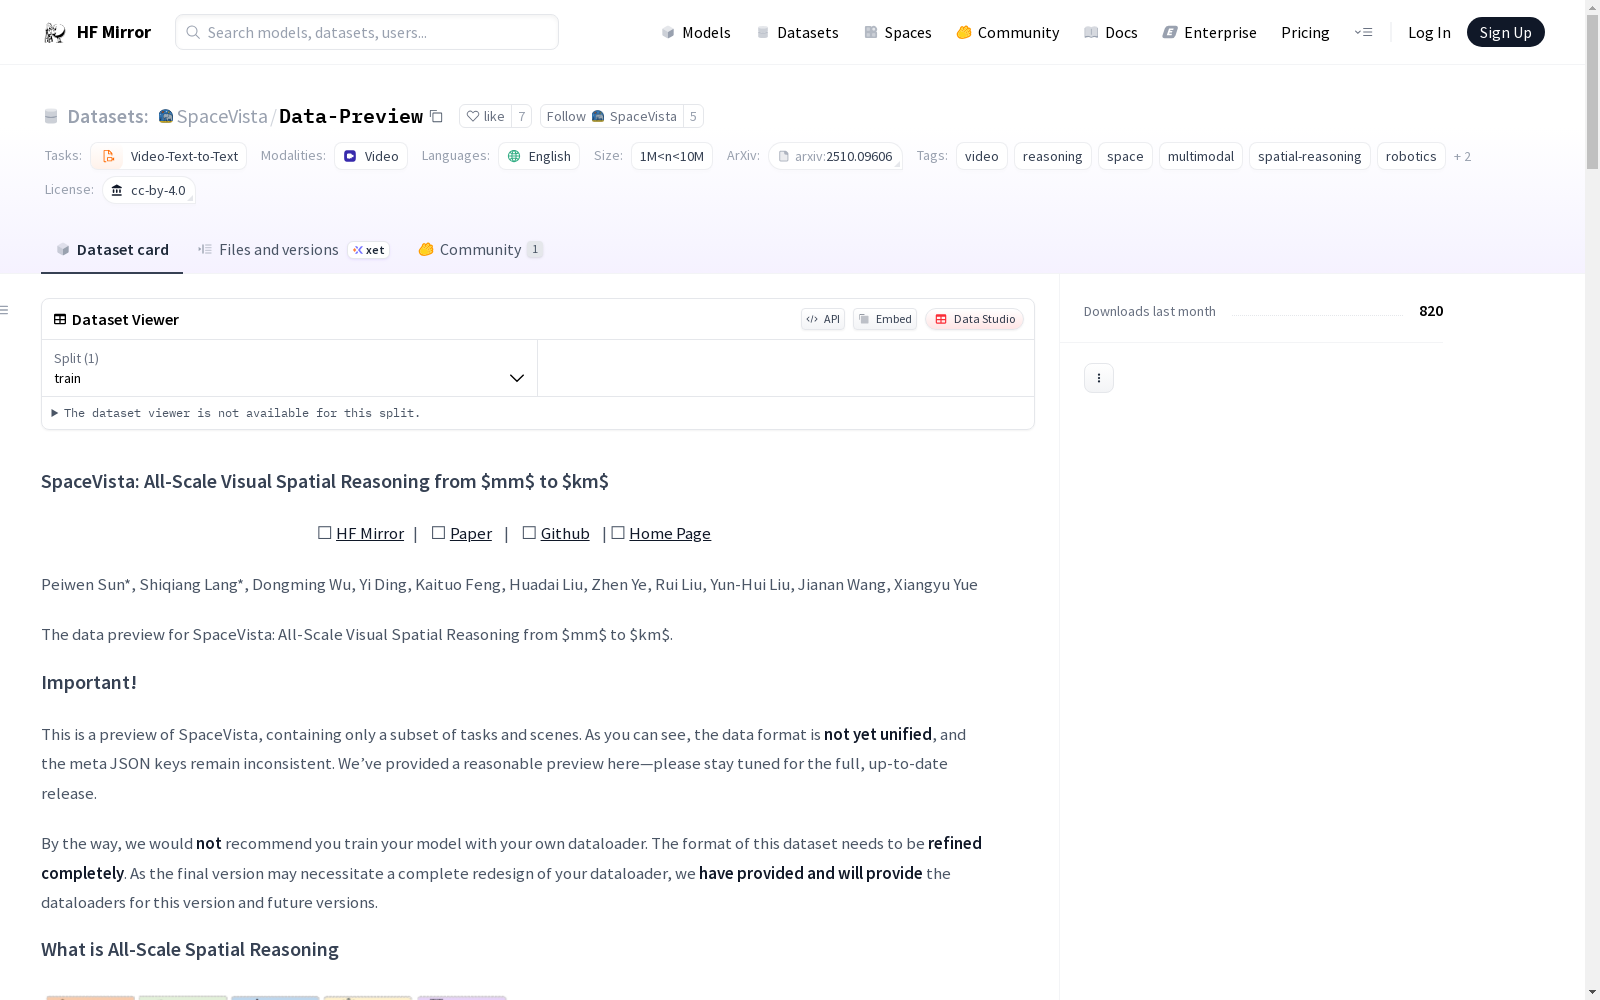Visit the Pricing page
This screenshot has height=1000, width=1600.
pyautogui.click(x=1305, y=32)
